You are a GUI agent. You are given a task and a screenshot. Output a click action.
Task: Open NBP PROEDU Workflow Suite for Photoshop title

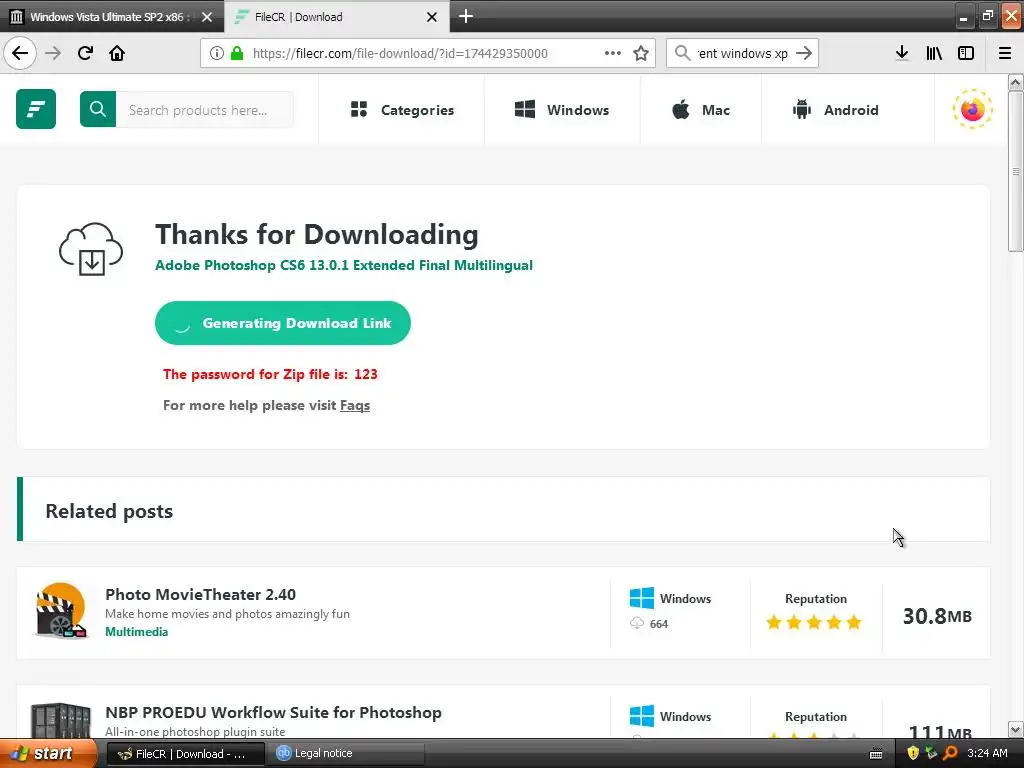click(273, 712)
